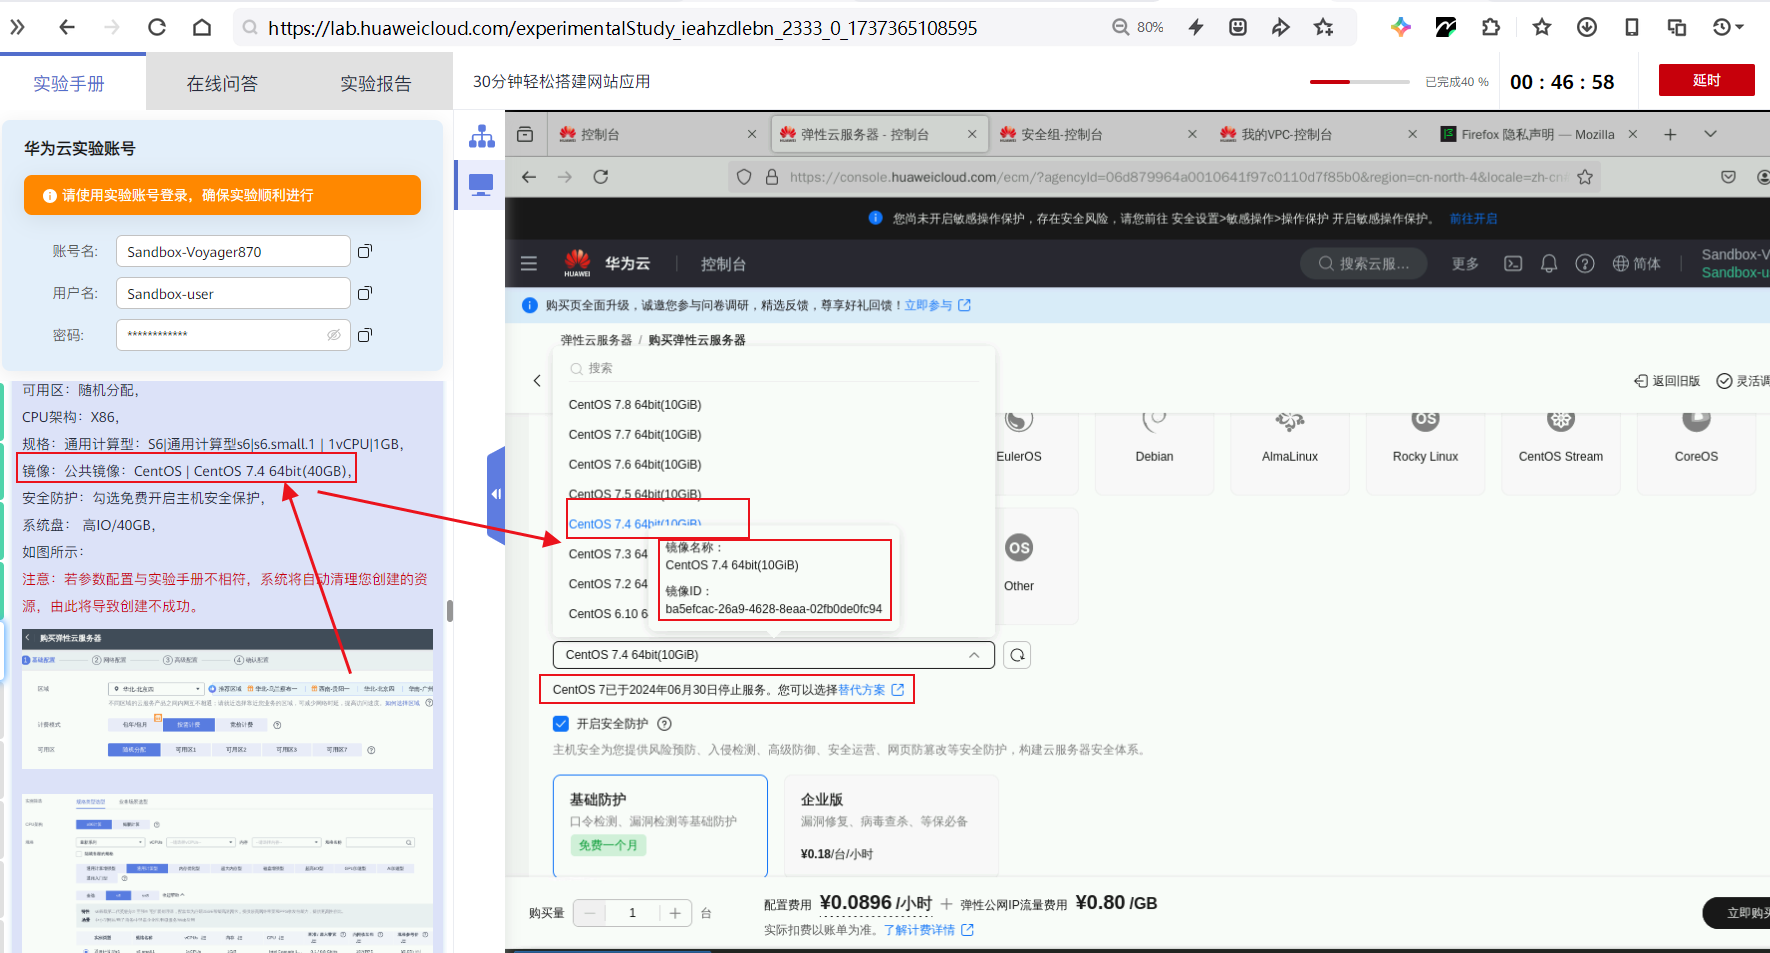Click the lab completion progress bar

click(x=1359, y=82)
